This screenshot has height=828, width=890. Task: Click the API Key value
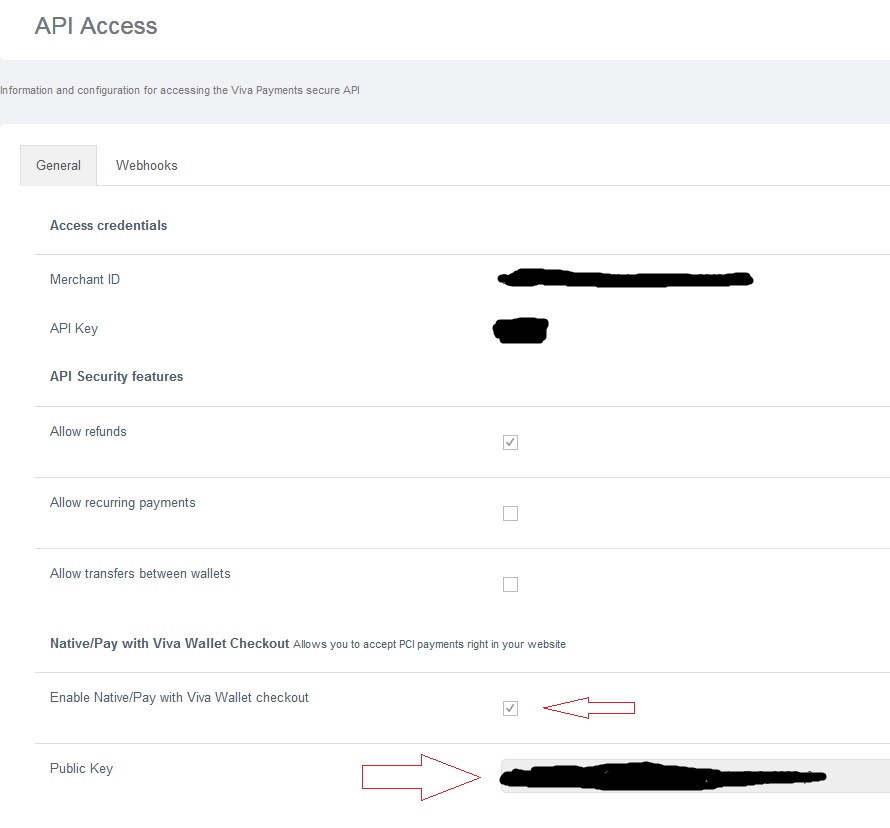click(x=520, y=330)
